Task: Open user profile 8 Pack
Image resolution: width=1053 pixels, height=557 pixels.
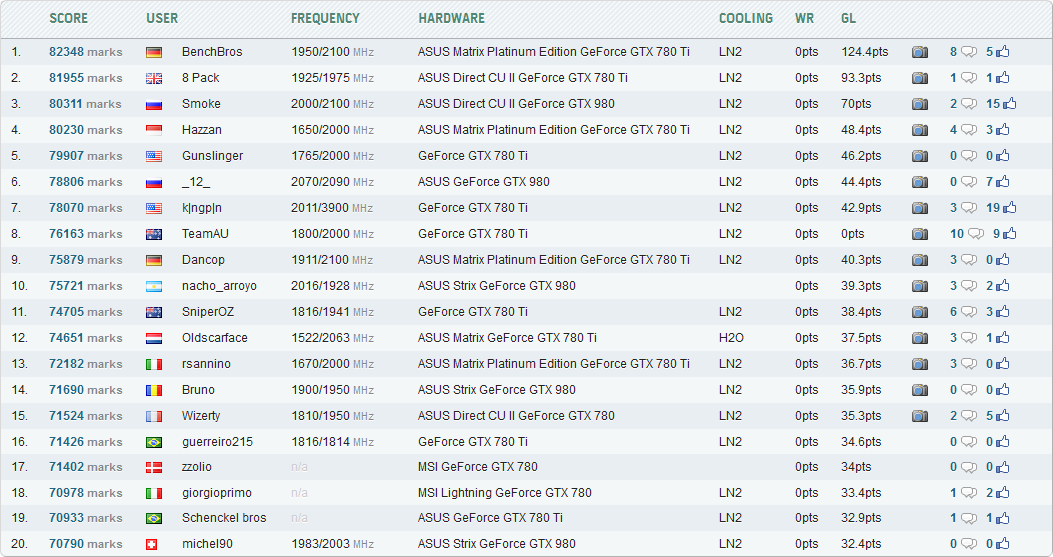Action: coord(201,78)
